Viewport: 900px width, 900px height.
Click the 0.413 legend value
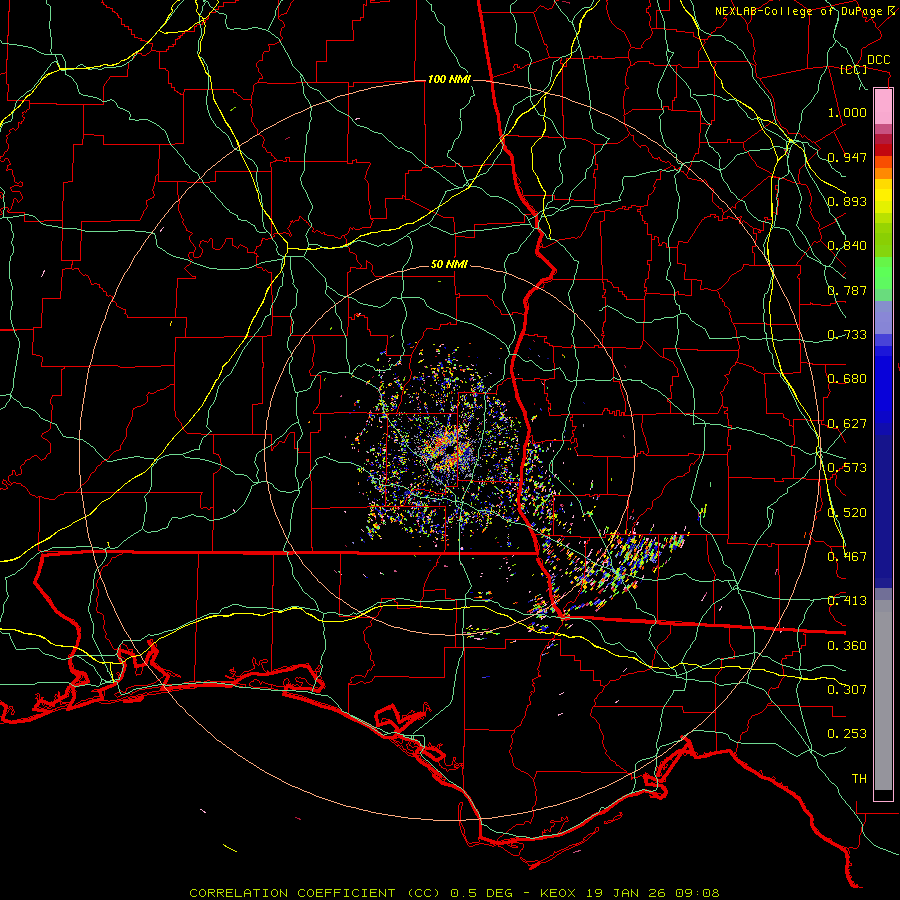(x=847, y=601)
